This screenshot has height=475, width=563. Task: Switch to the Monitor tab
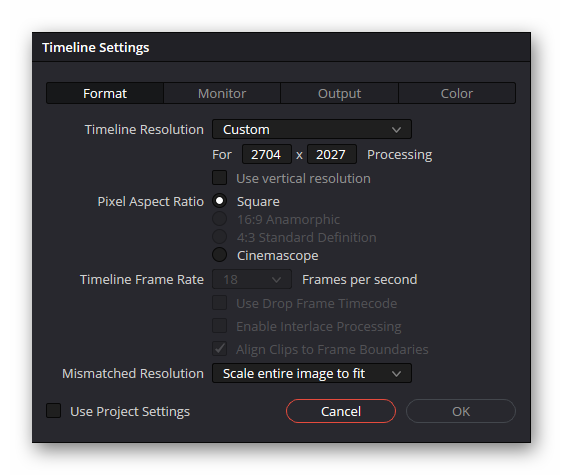click(222, 93)
